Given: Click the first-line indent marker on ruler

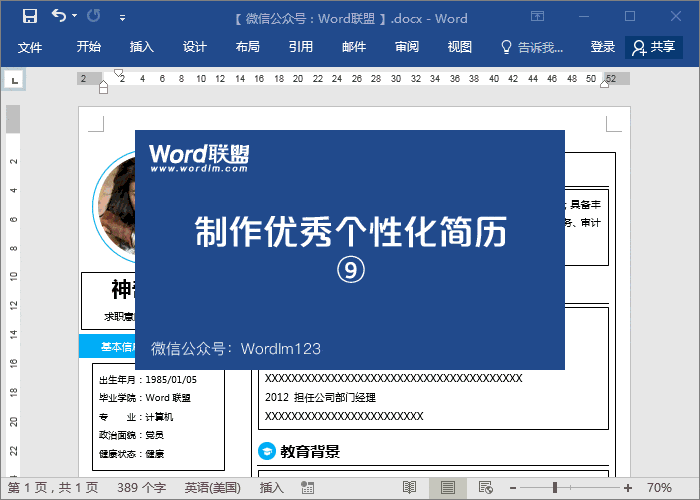Looking at the screenshot, I should coord(118,72).
